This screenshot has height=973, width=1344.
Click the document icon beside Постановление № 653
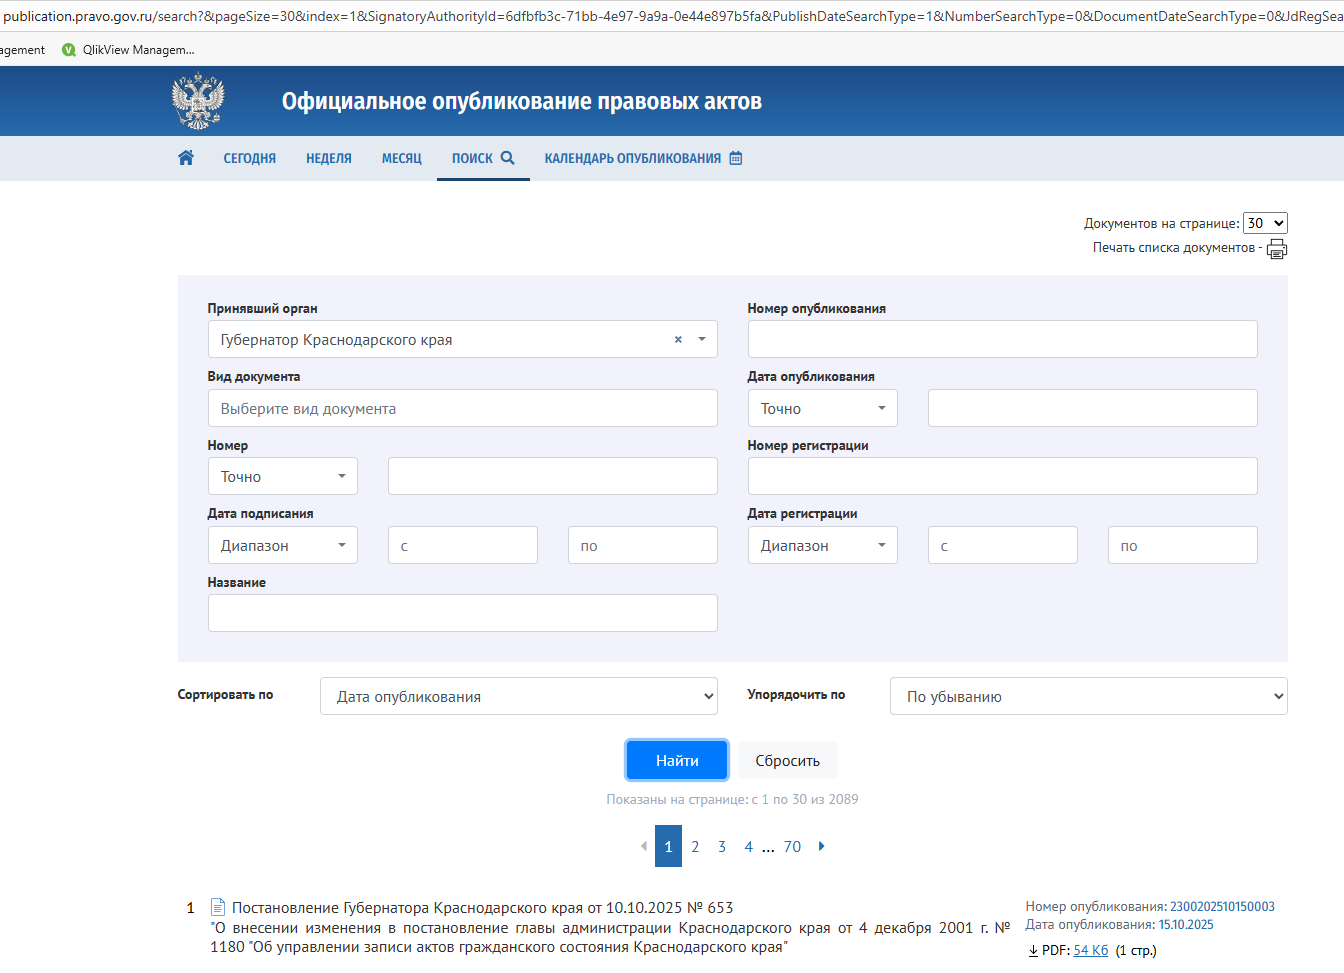pyautogui.click(x=218, y=907)
